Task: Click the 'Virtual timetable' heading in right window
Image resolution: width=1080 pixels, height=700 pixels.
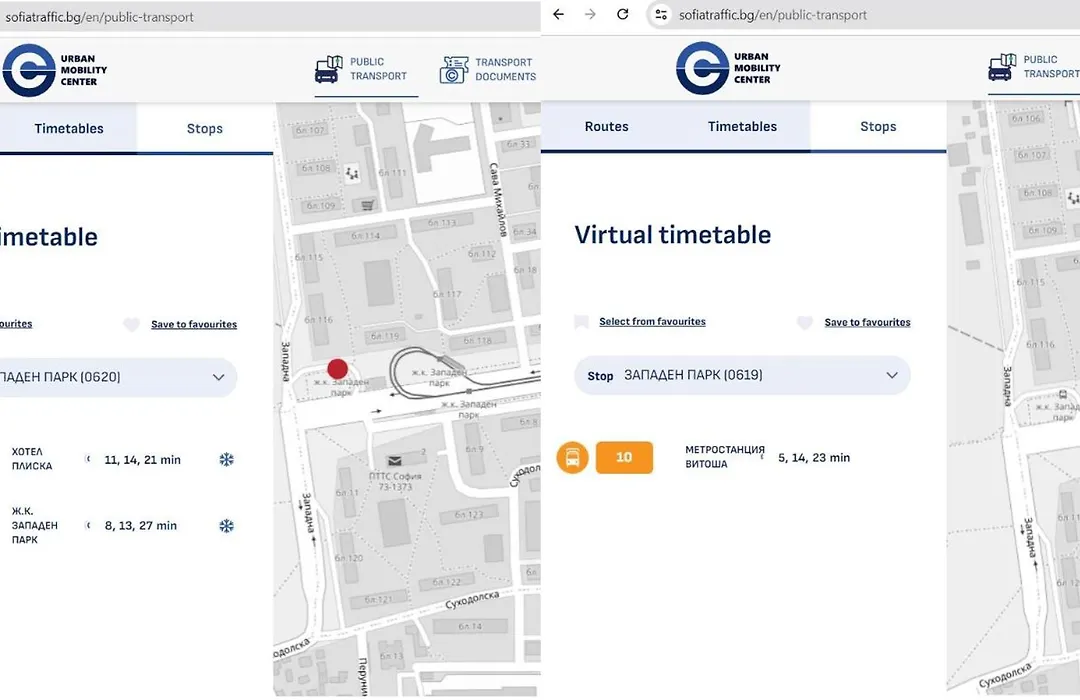Action: pyautogui.click(x=673, y=235)
